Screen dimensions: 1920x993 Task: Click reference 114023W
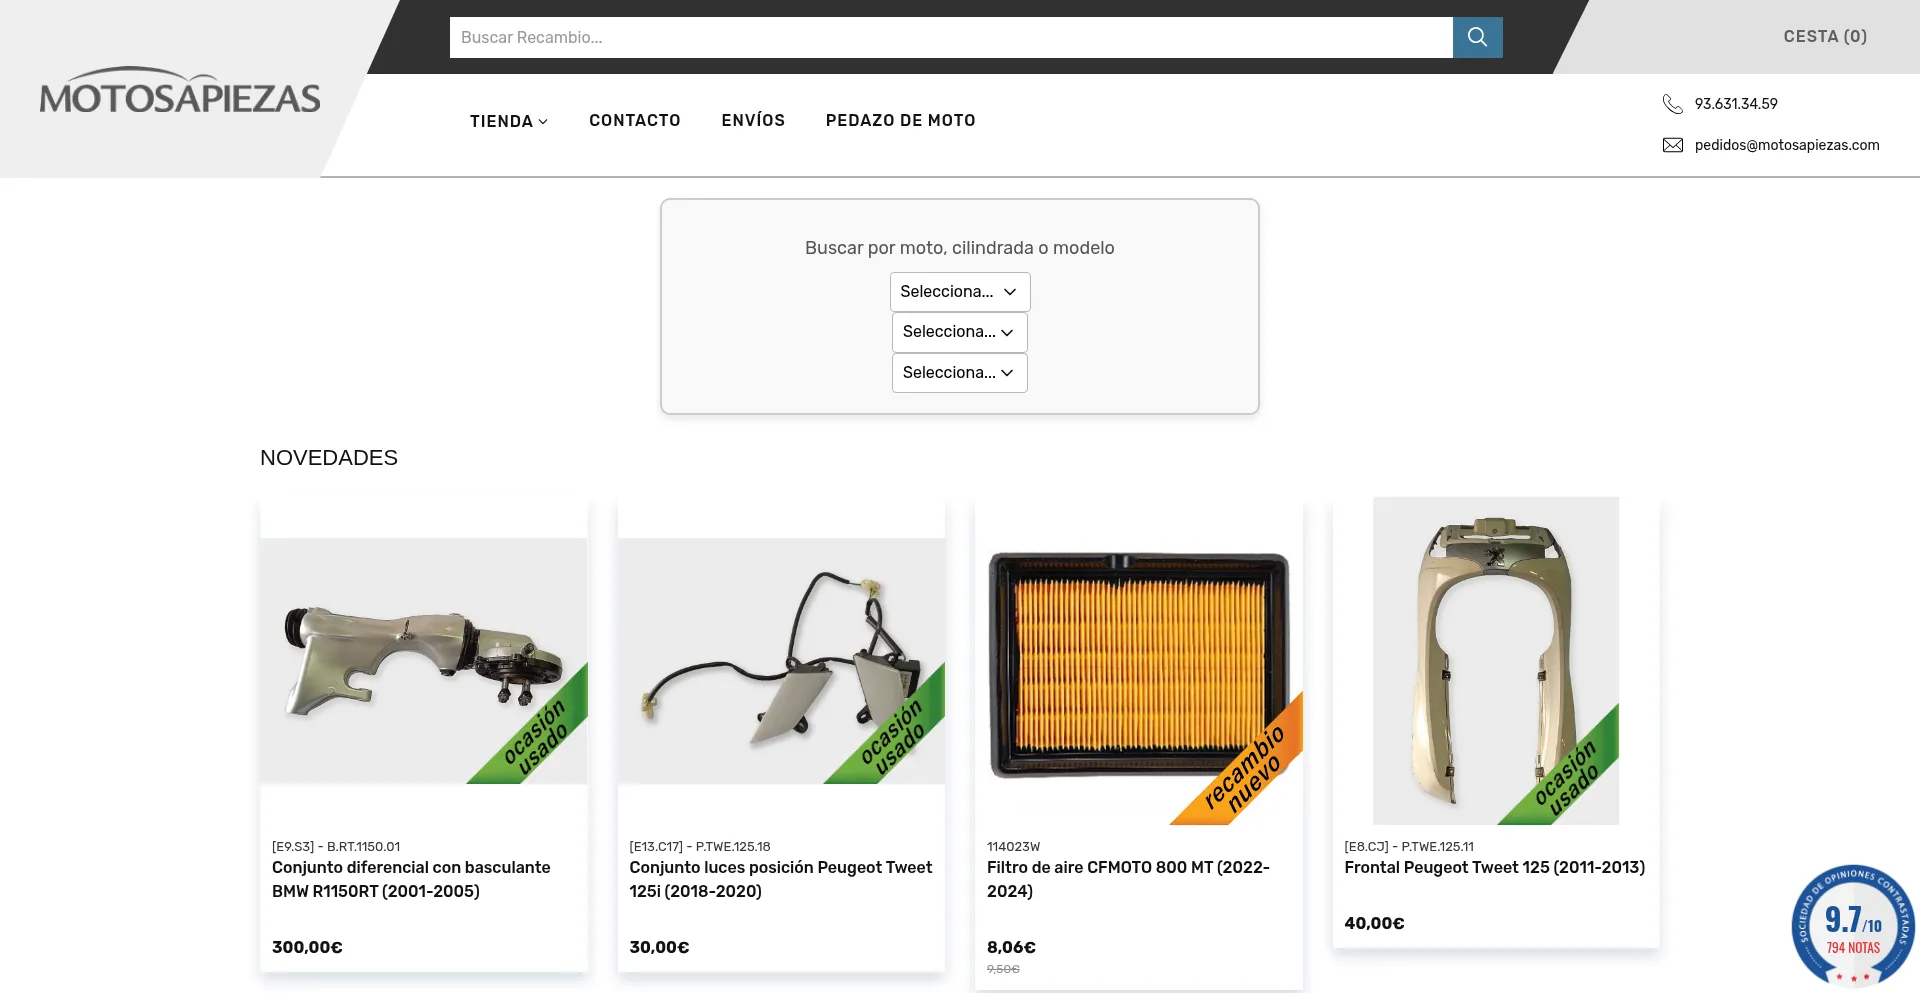1014,846
